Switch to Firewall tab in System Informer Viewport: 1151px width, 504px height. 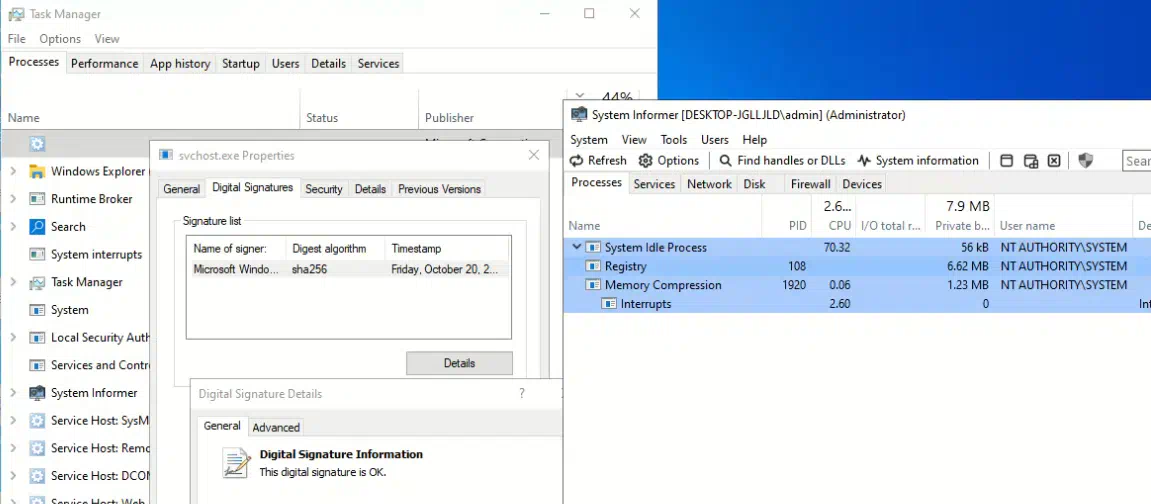(810, 184)
